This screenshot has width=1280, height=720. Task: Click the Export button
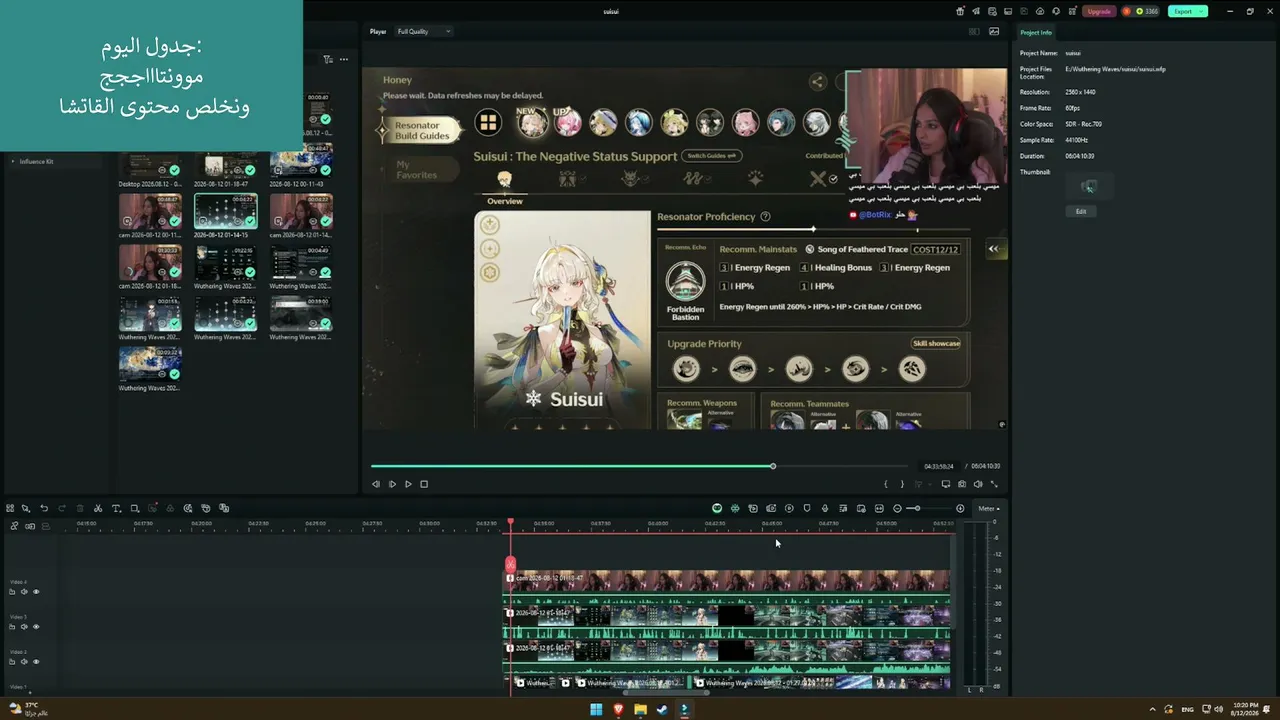[1187, 11]
